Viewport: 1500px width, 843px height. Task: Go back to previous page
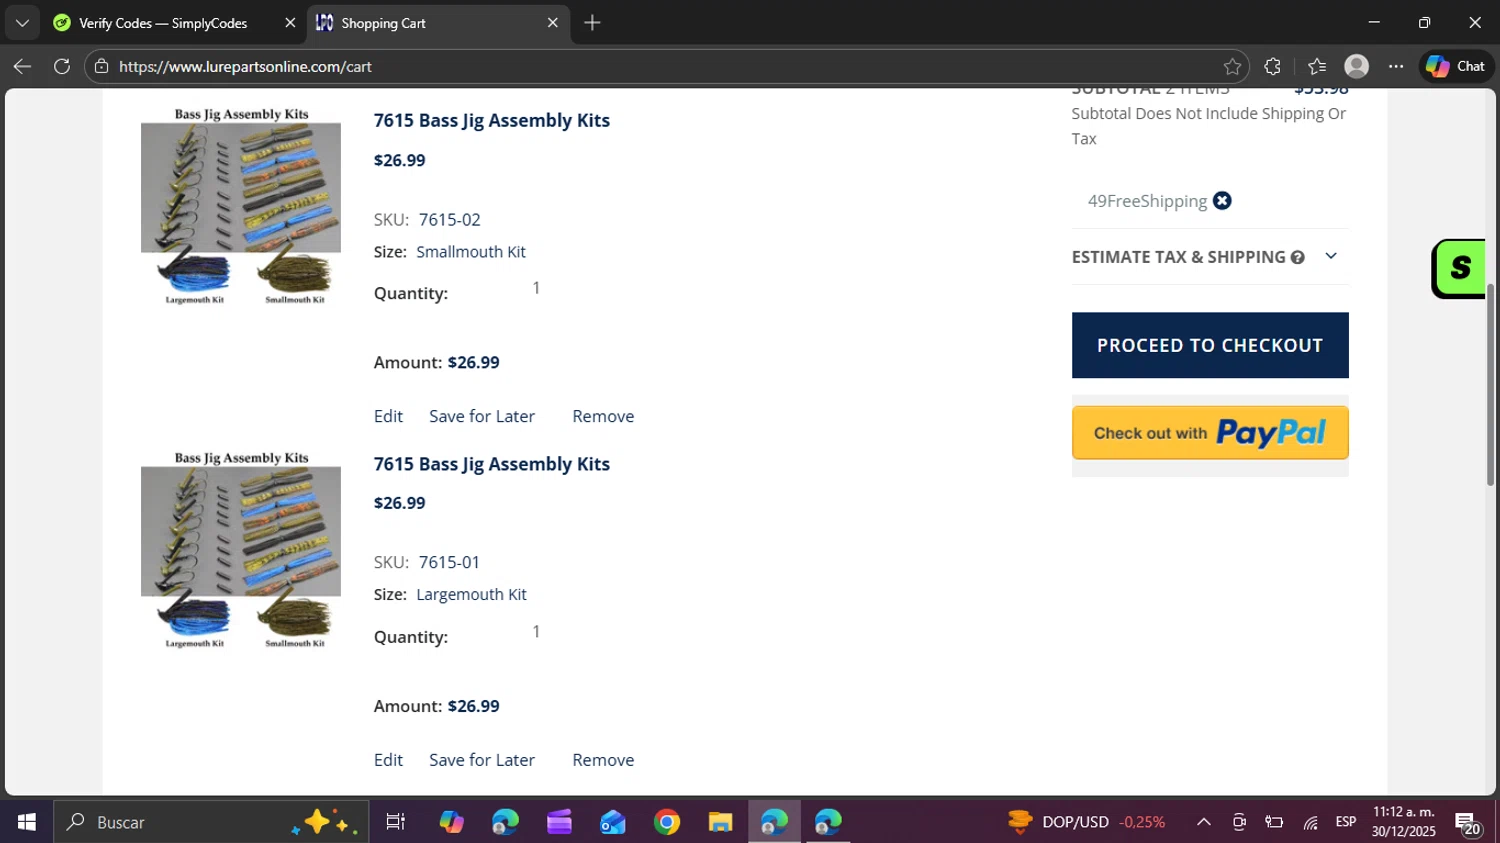[x=22, y=66]
